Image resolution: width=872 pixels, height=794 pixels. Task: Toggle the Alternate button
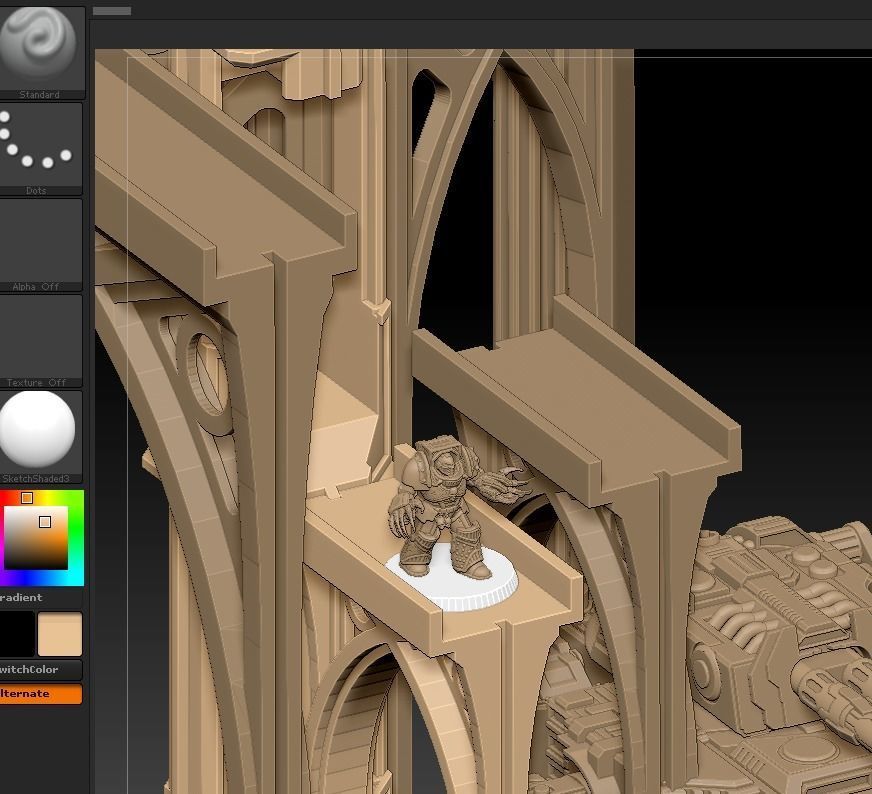(x=40, y=693)
